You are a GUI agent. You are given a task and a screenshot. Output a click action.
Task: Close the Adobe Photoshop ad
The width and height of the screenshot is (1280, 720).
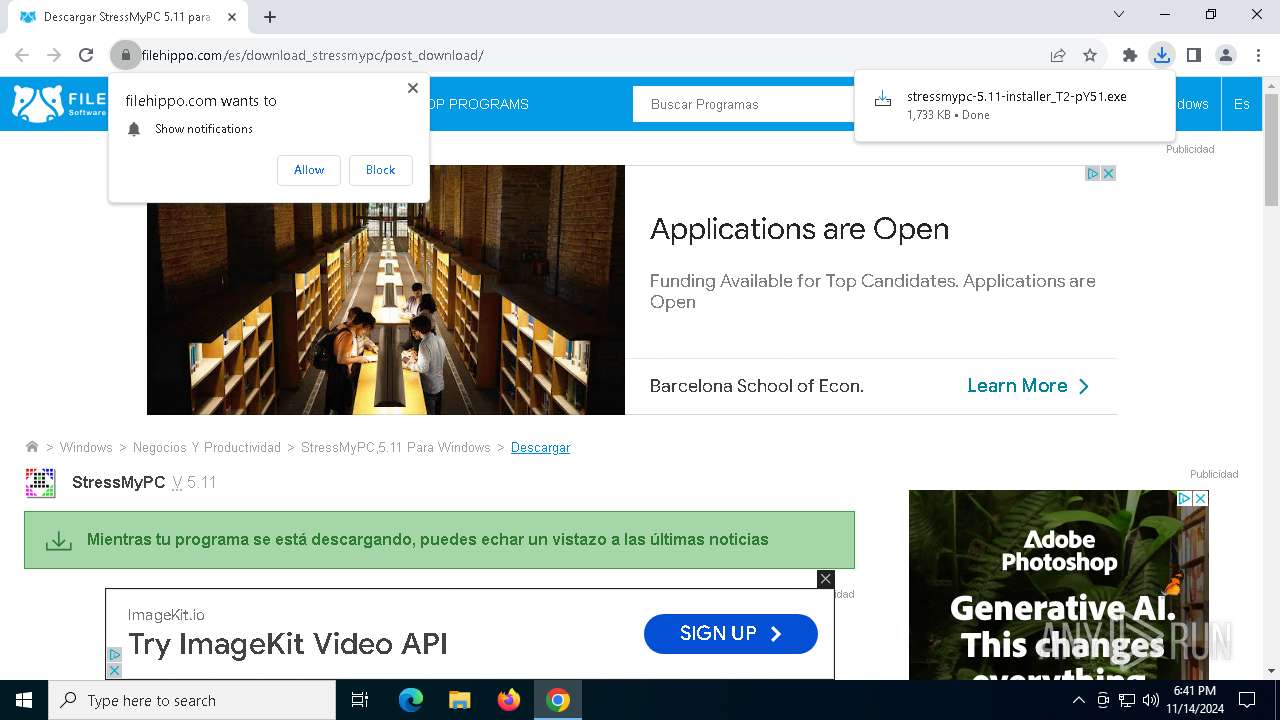(x=1201, y=498)
